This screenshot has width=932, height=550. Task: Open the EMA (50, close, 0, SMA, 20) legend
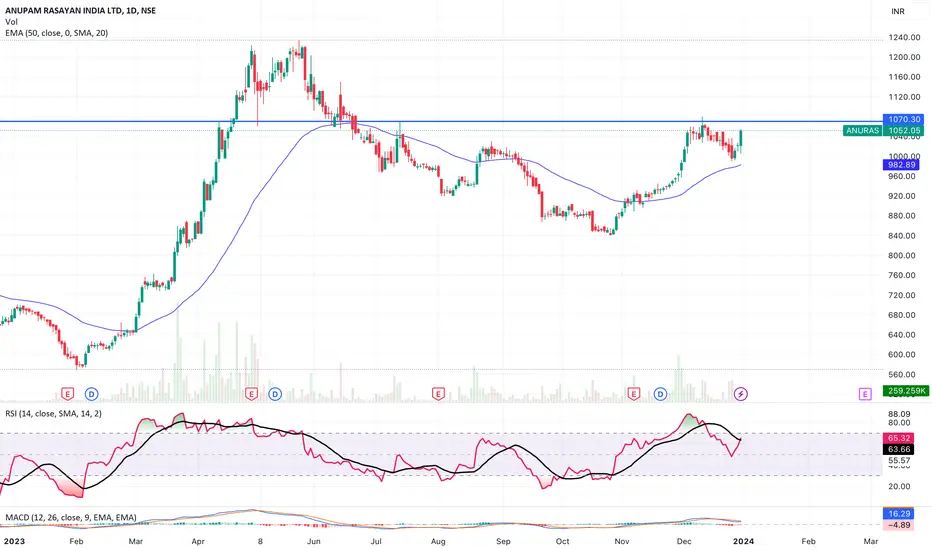tap(56, 33)
